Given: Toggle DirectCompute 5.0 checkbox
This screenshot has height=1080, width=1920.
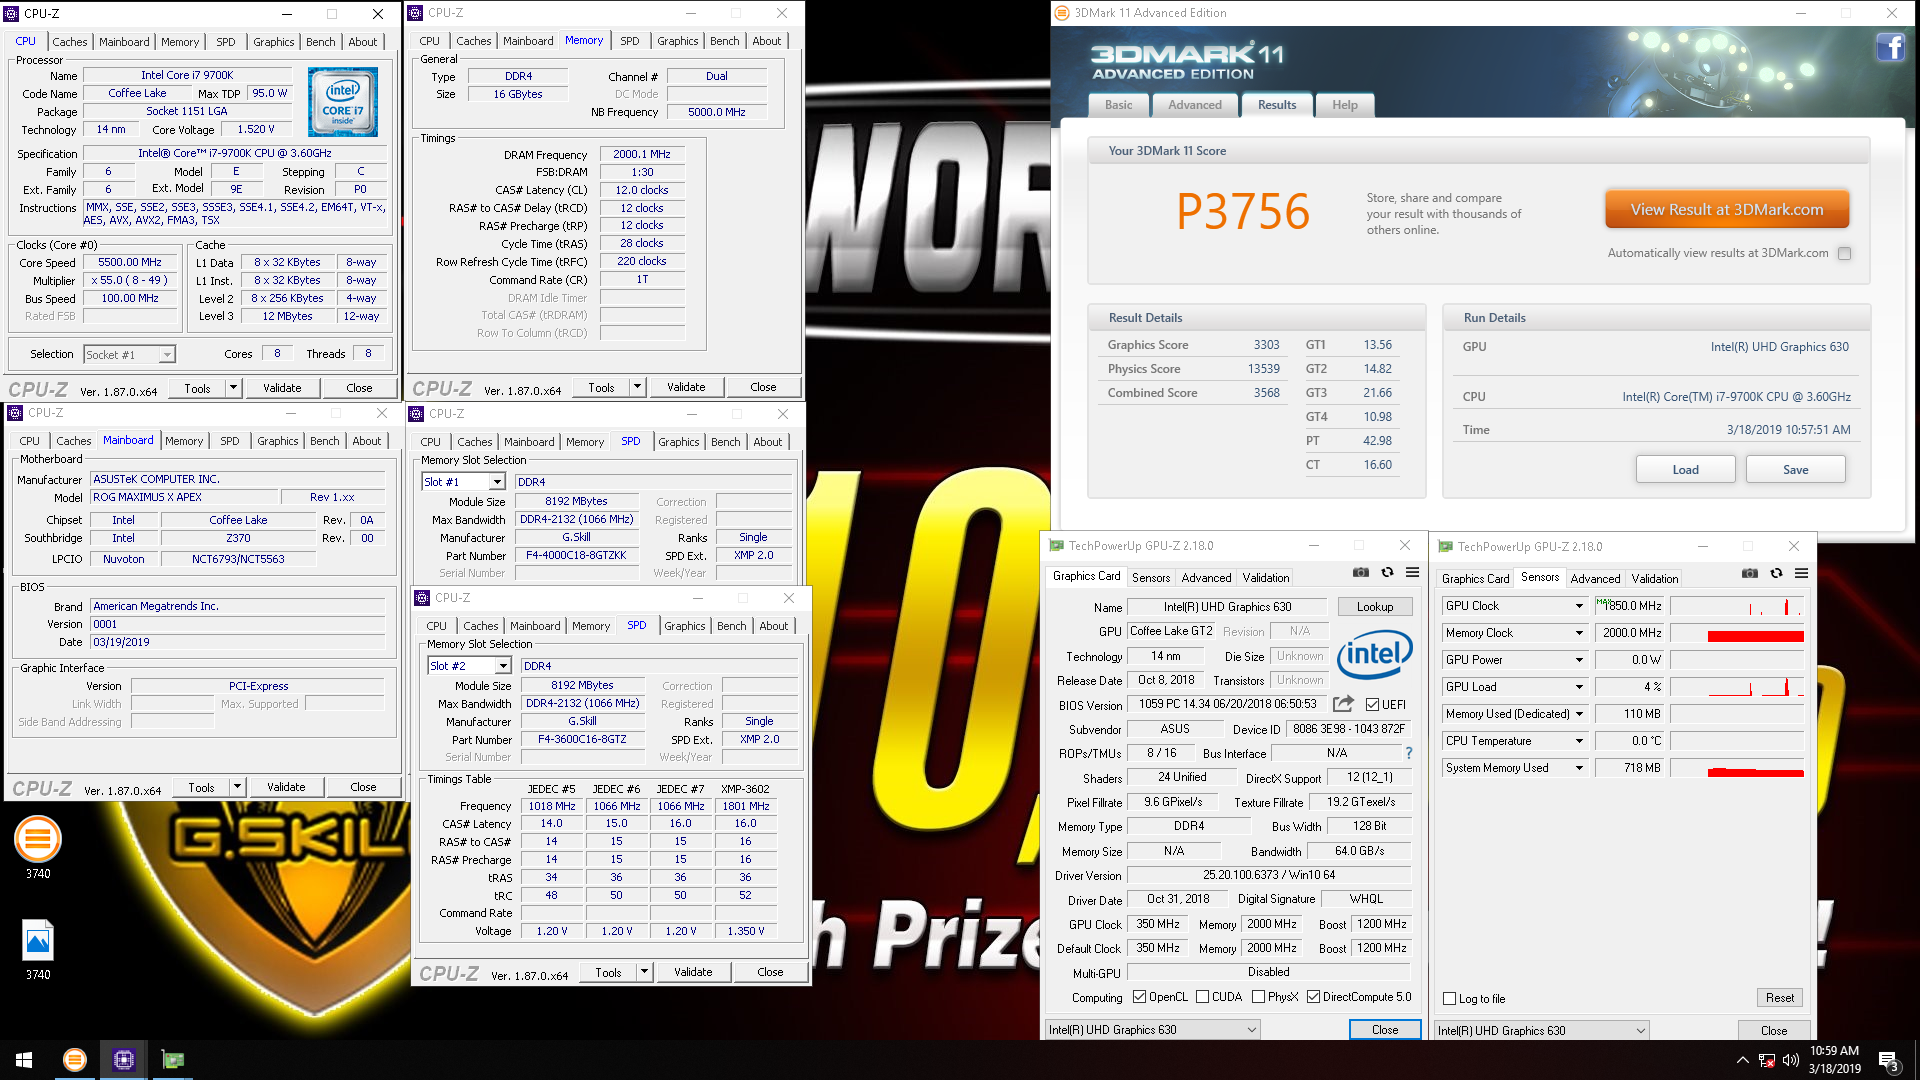Looking at the screenshot, I should coord(1314,997).
